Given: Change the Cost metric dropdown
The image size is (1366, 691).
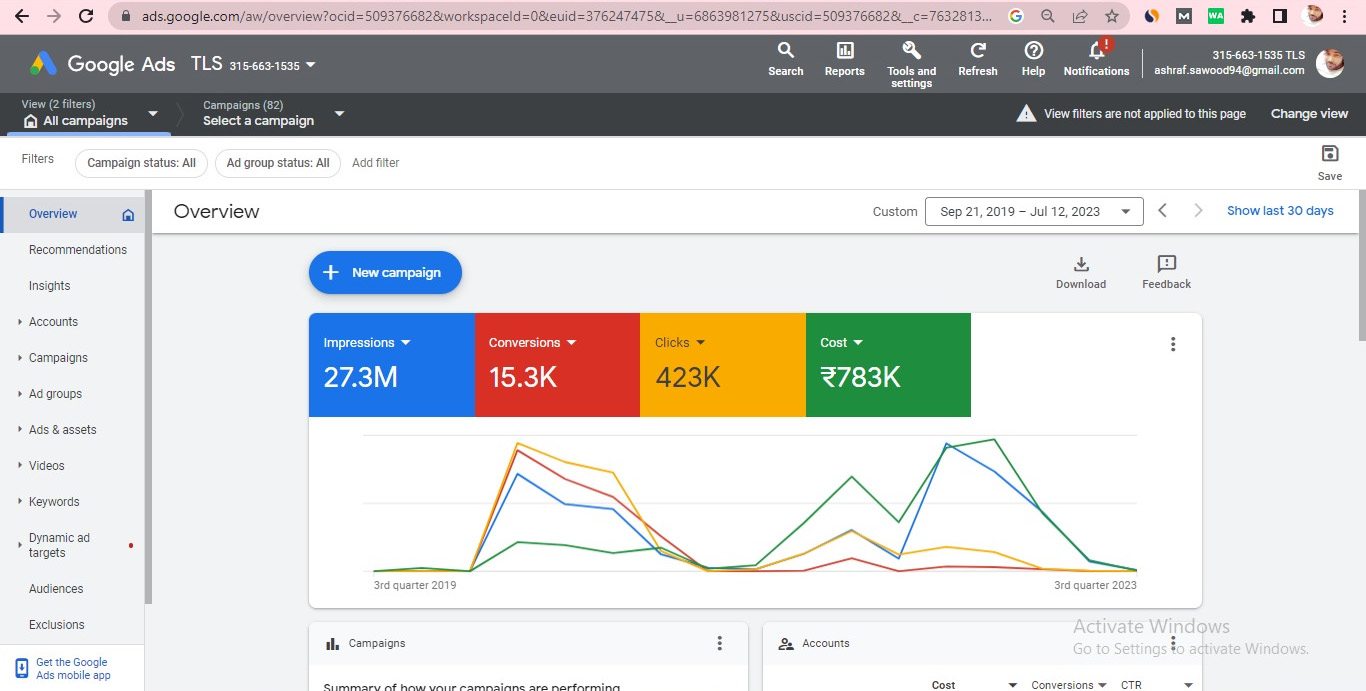Looking at the screenshot, I should coord(841,342).
